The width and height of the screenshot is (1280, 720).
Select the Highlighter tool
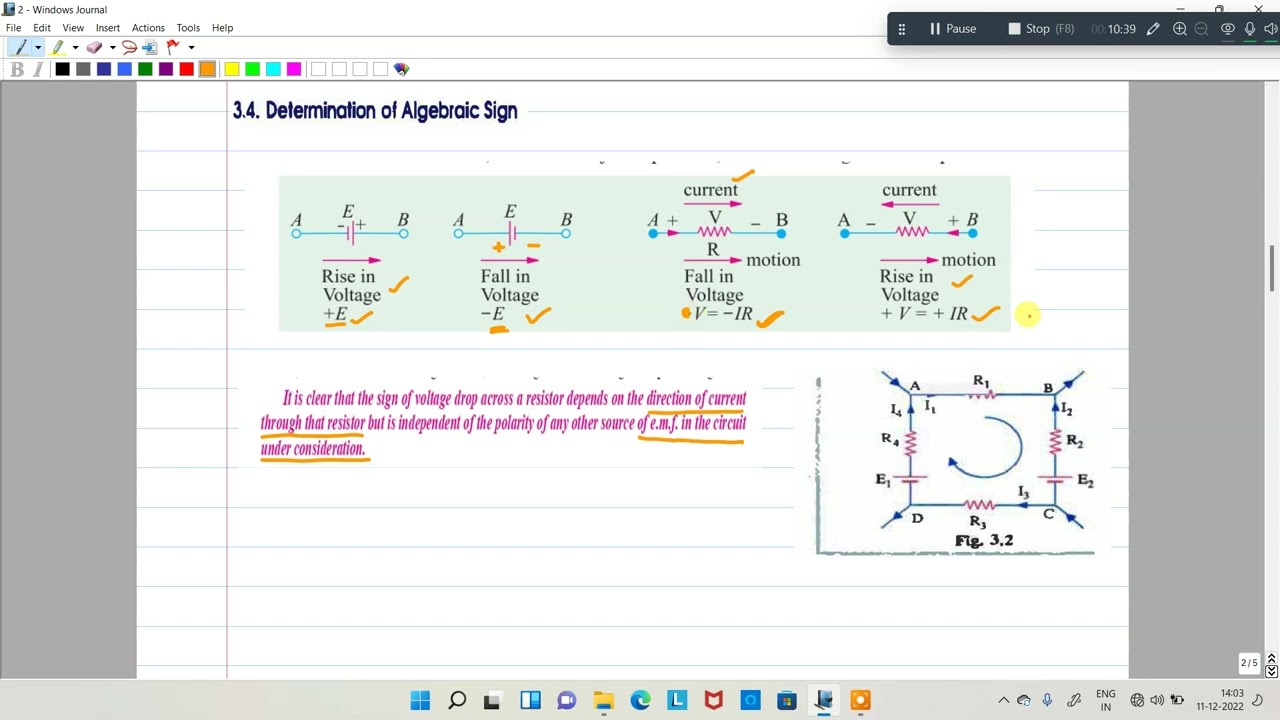tap(59, 47)
